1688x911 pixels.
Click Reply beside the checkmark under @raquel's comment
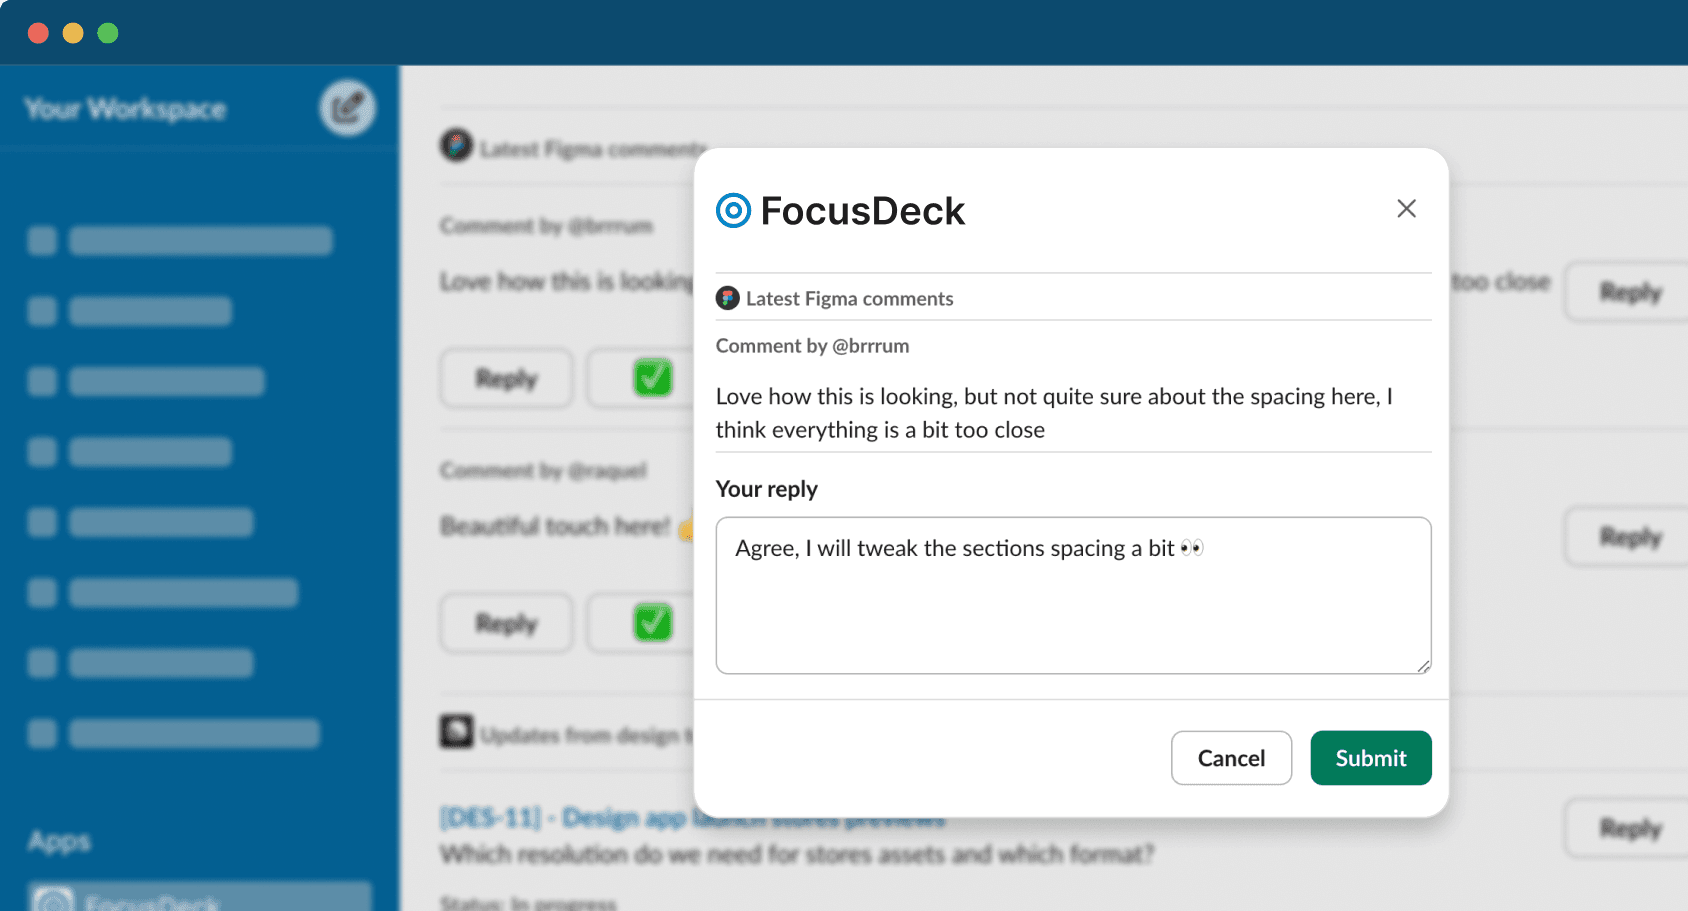506,623
